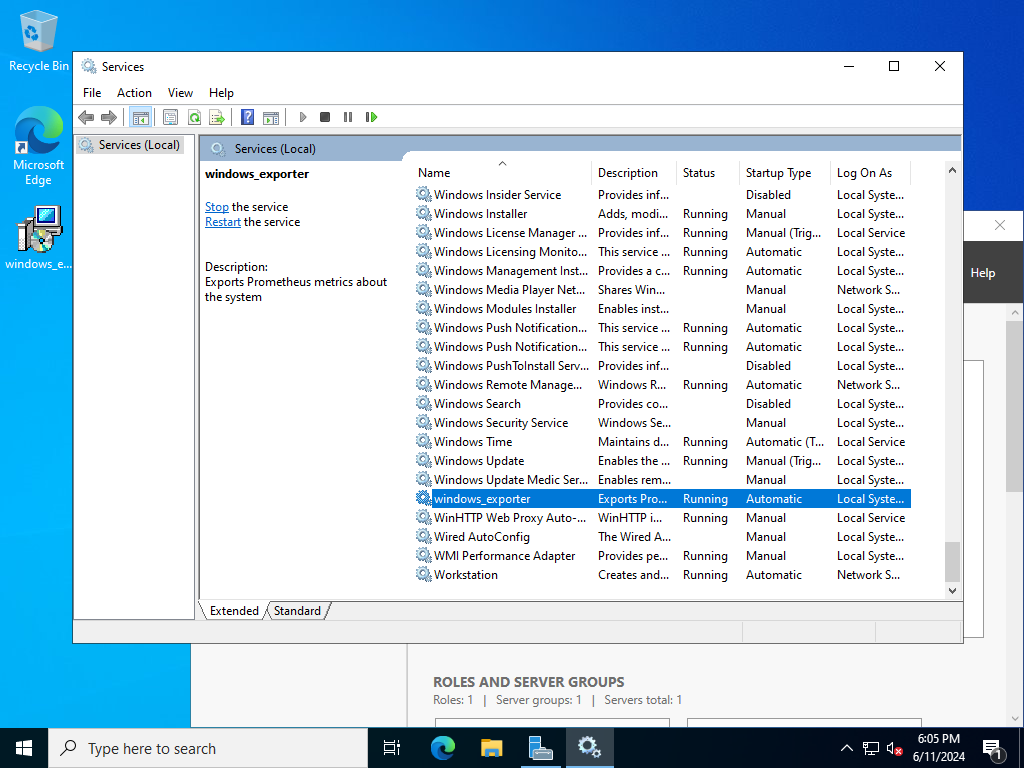Sort the list by the Name column header
1024x768 pixels.
click(434, 173)
